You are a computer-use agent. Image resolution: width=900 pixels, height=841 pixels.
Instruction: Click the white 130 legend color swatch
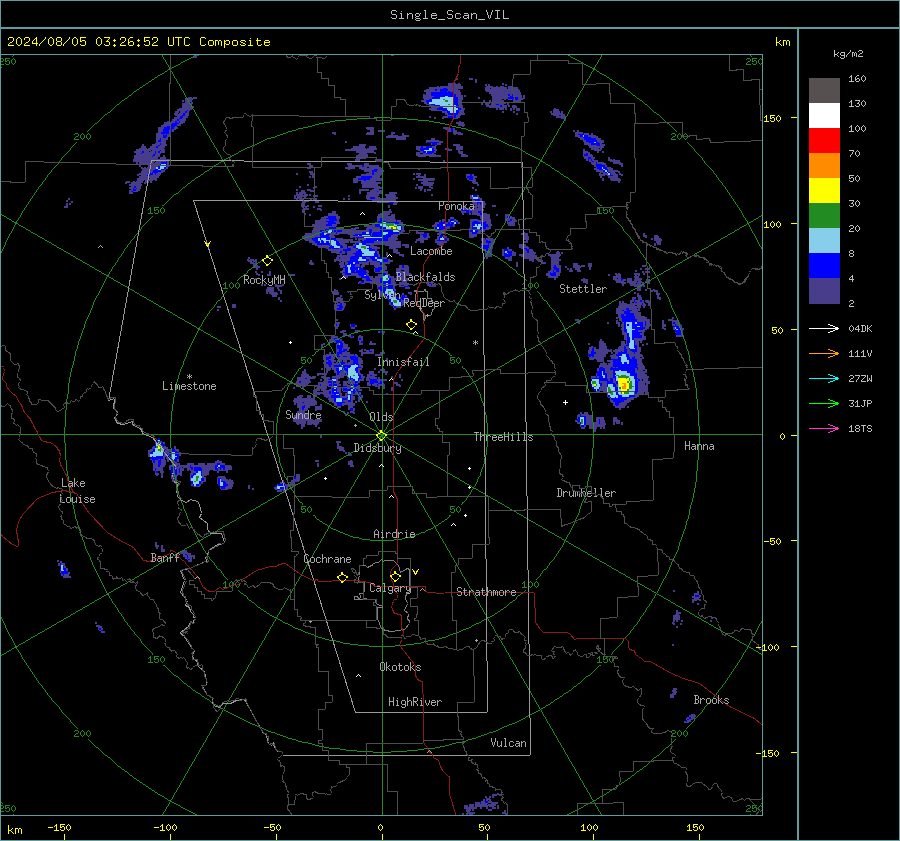824,115
